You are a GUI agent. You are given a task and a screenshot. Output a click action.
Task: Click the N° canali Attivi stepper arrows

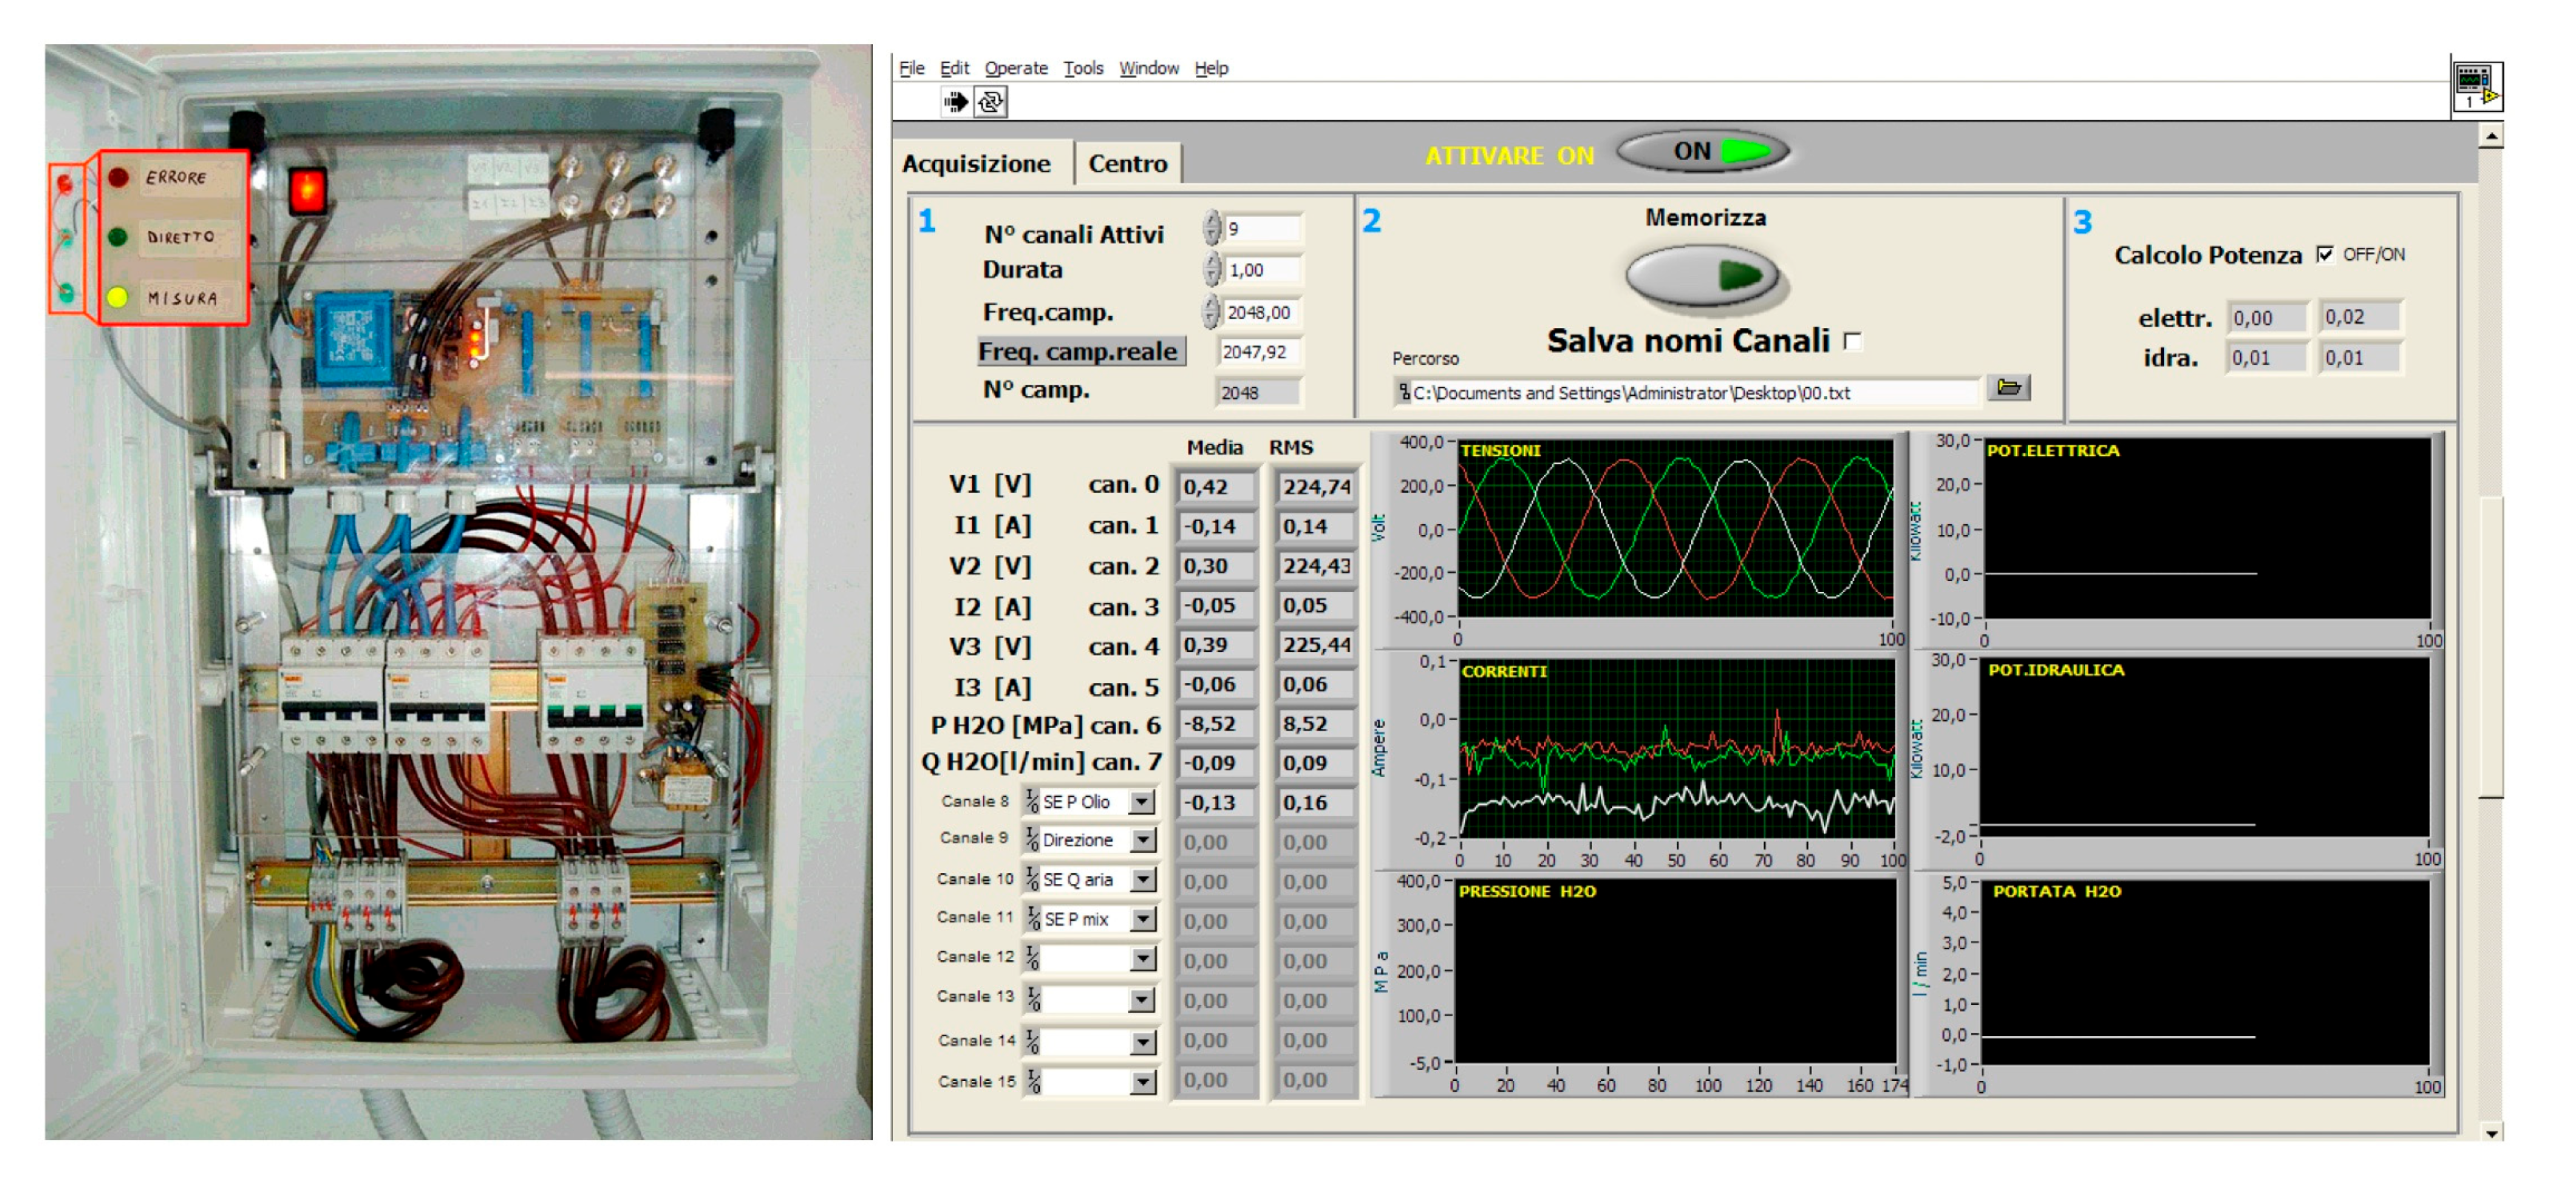pyautogui.click(x=1211, y=229)
